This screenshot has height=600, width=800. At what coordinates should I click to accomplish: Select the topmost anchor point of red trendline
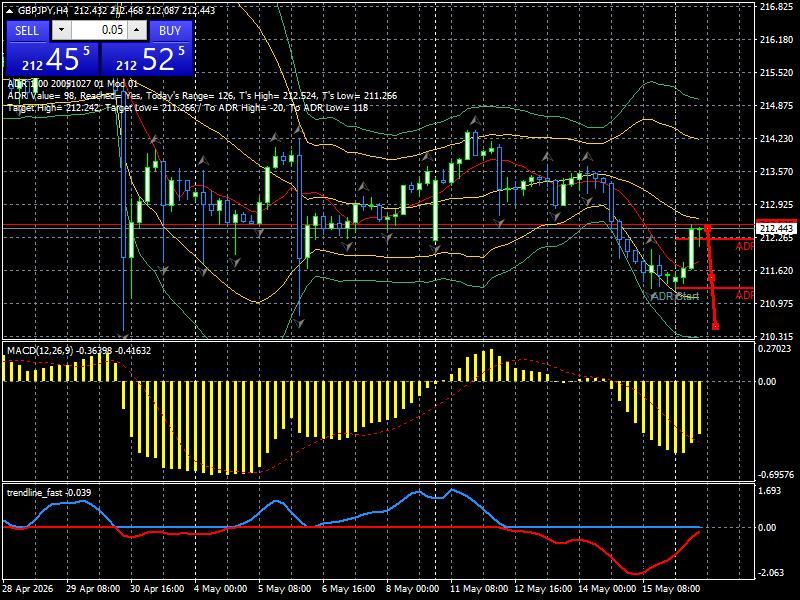coord(707,229)
